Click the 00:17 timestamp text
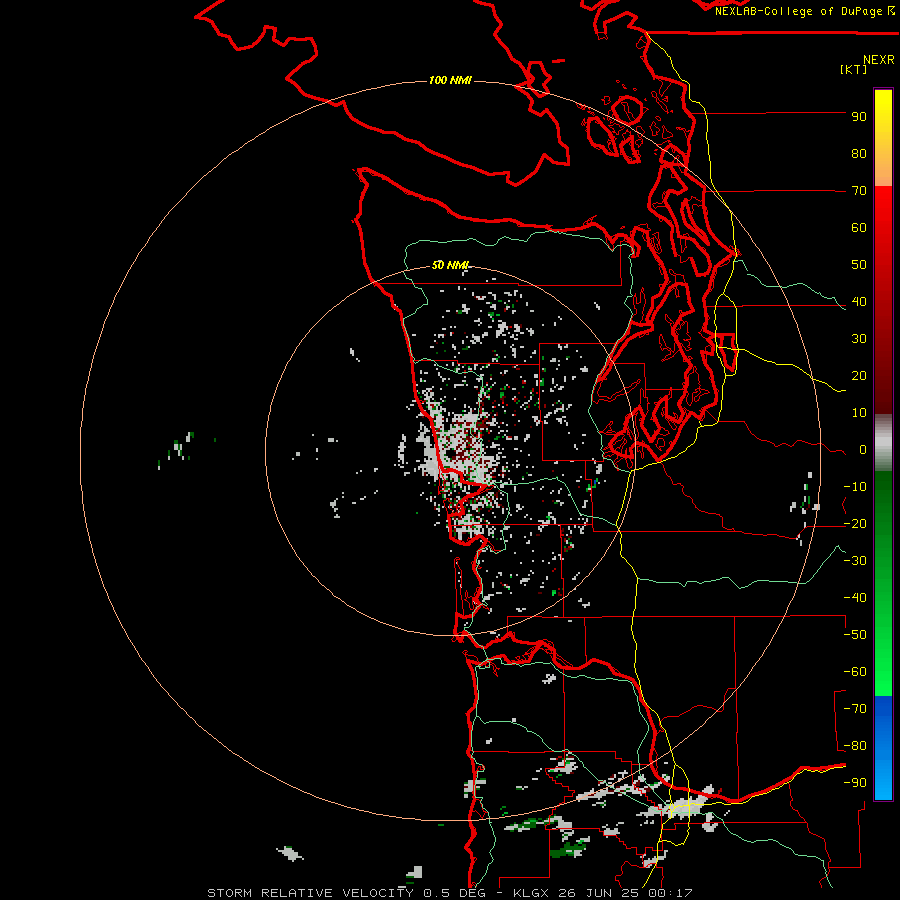This screenshot has height=900, width=900. click(670, 893)
